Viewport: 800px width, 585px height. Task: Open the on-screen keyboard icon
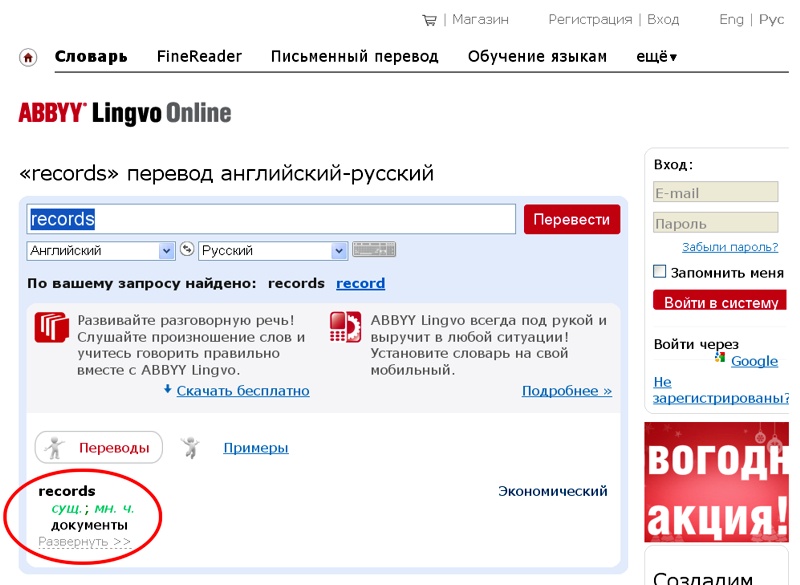point(374,249)
